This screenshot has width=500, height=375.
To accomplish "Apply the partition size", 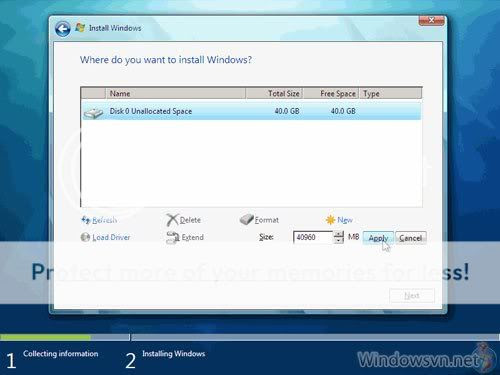I will (378, 238).
